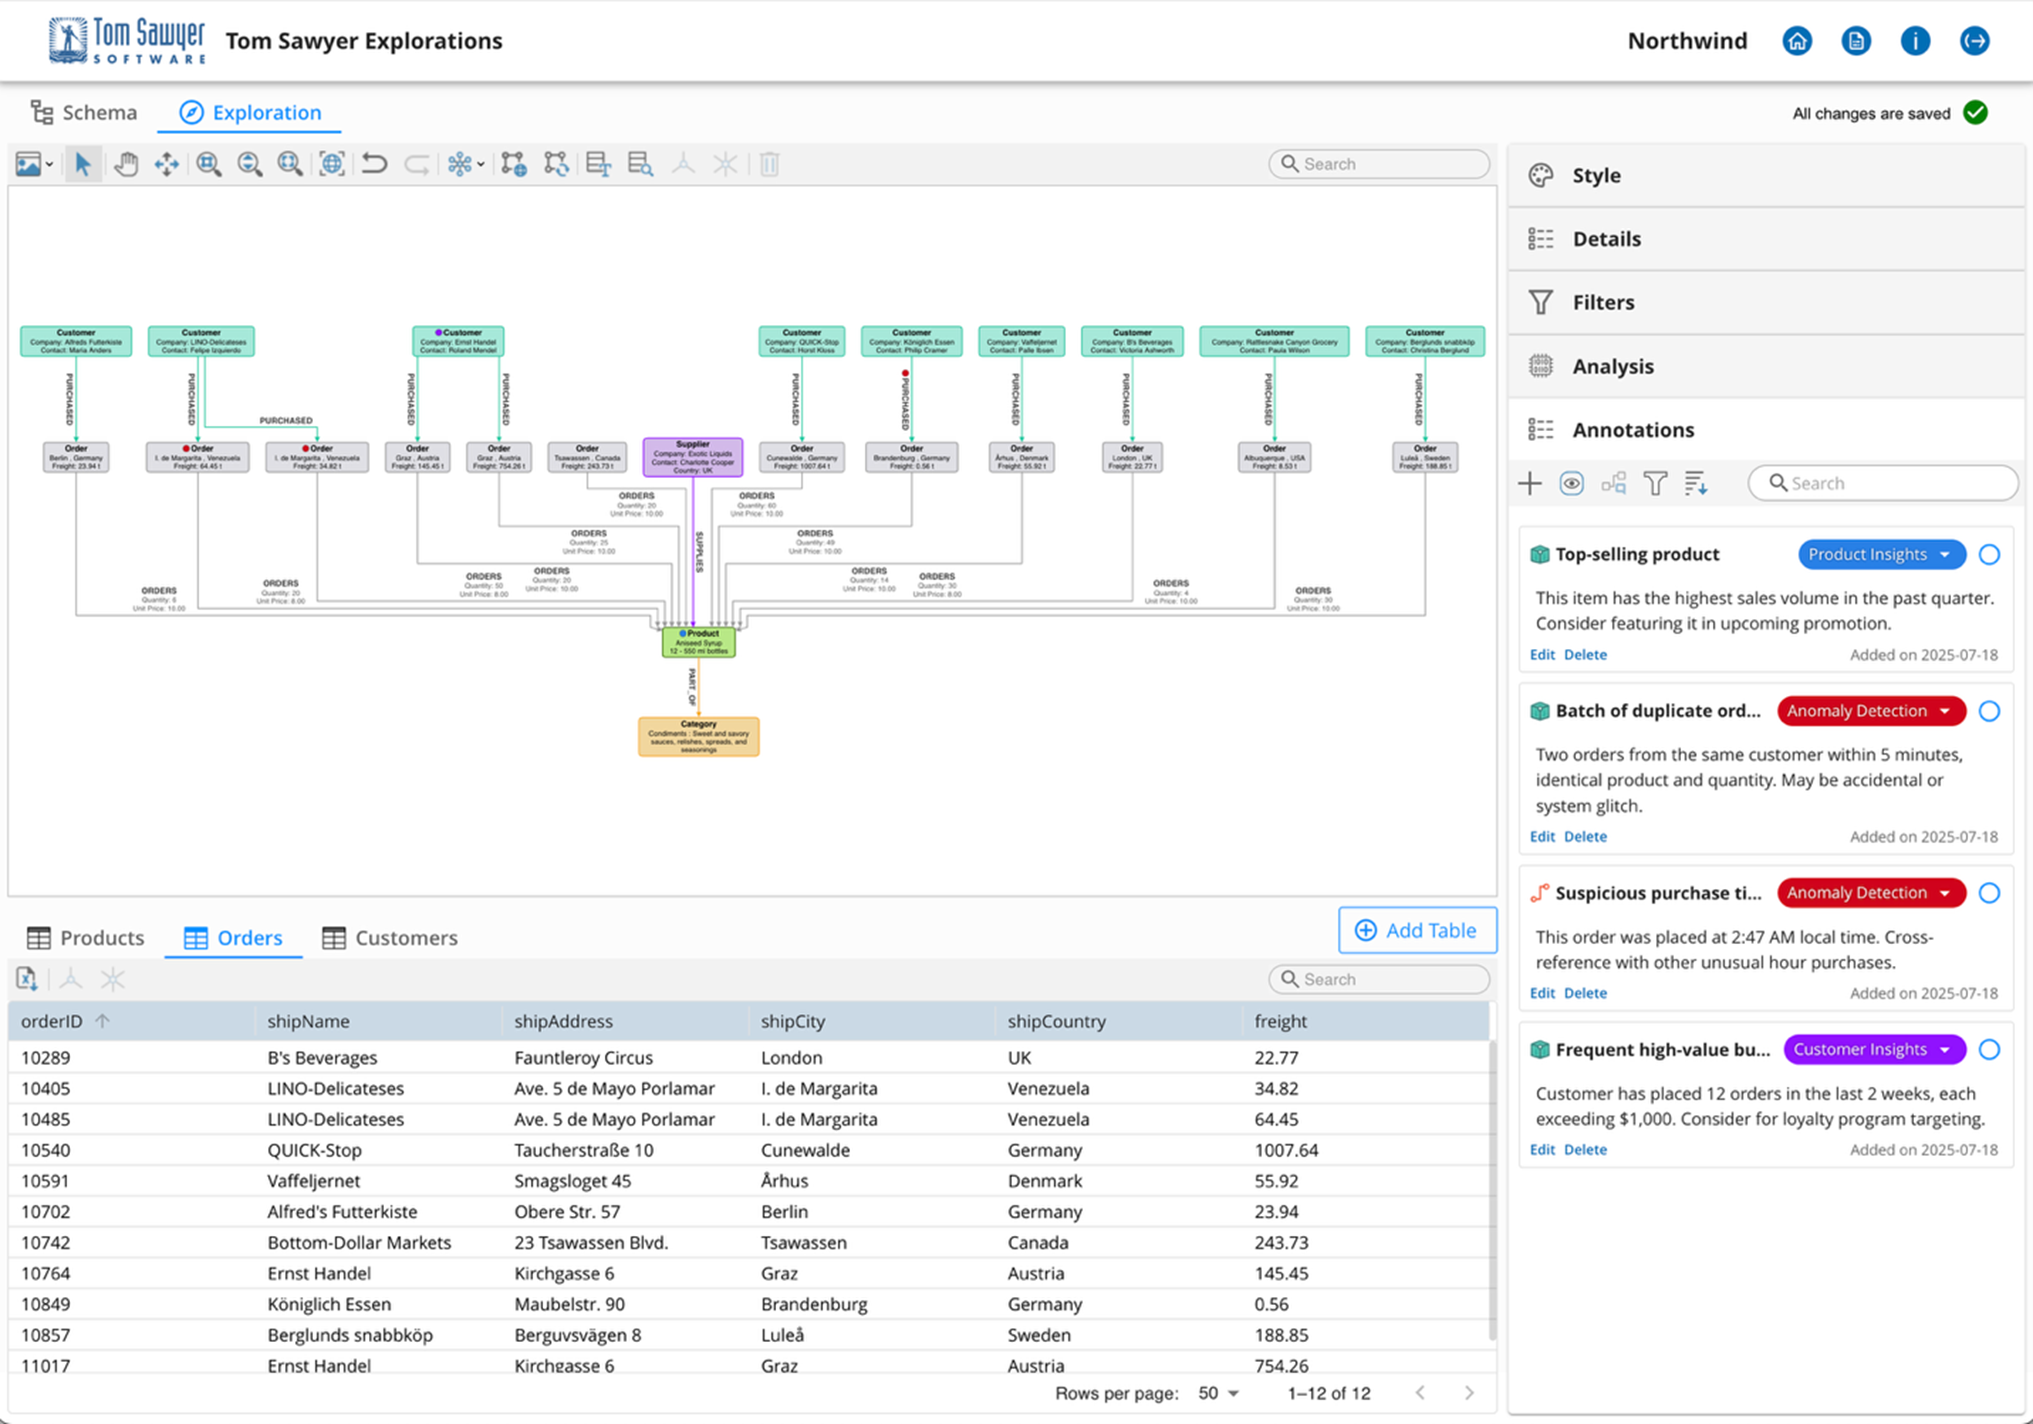Click the add-node graph icon
This screenshot has height=1424, width=2033.
514,164
